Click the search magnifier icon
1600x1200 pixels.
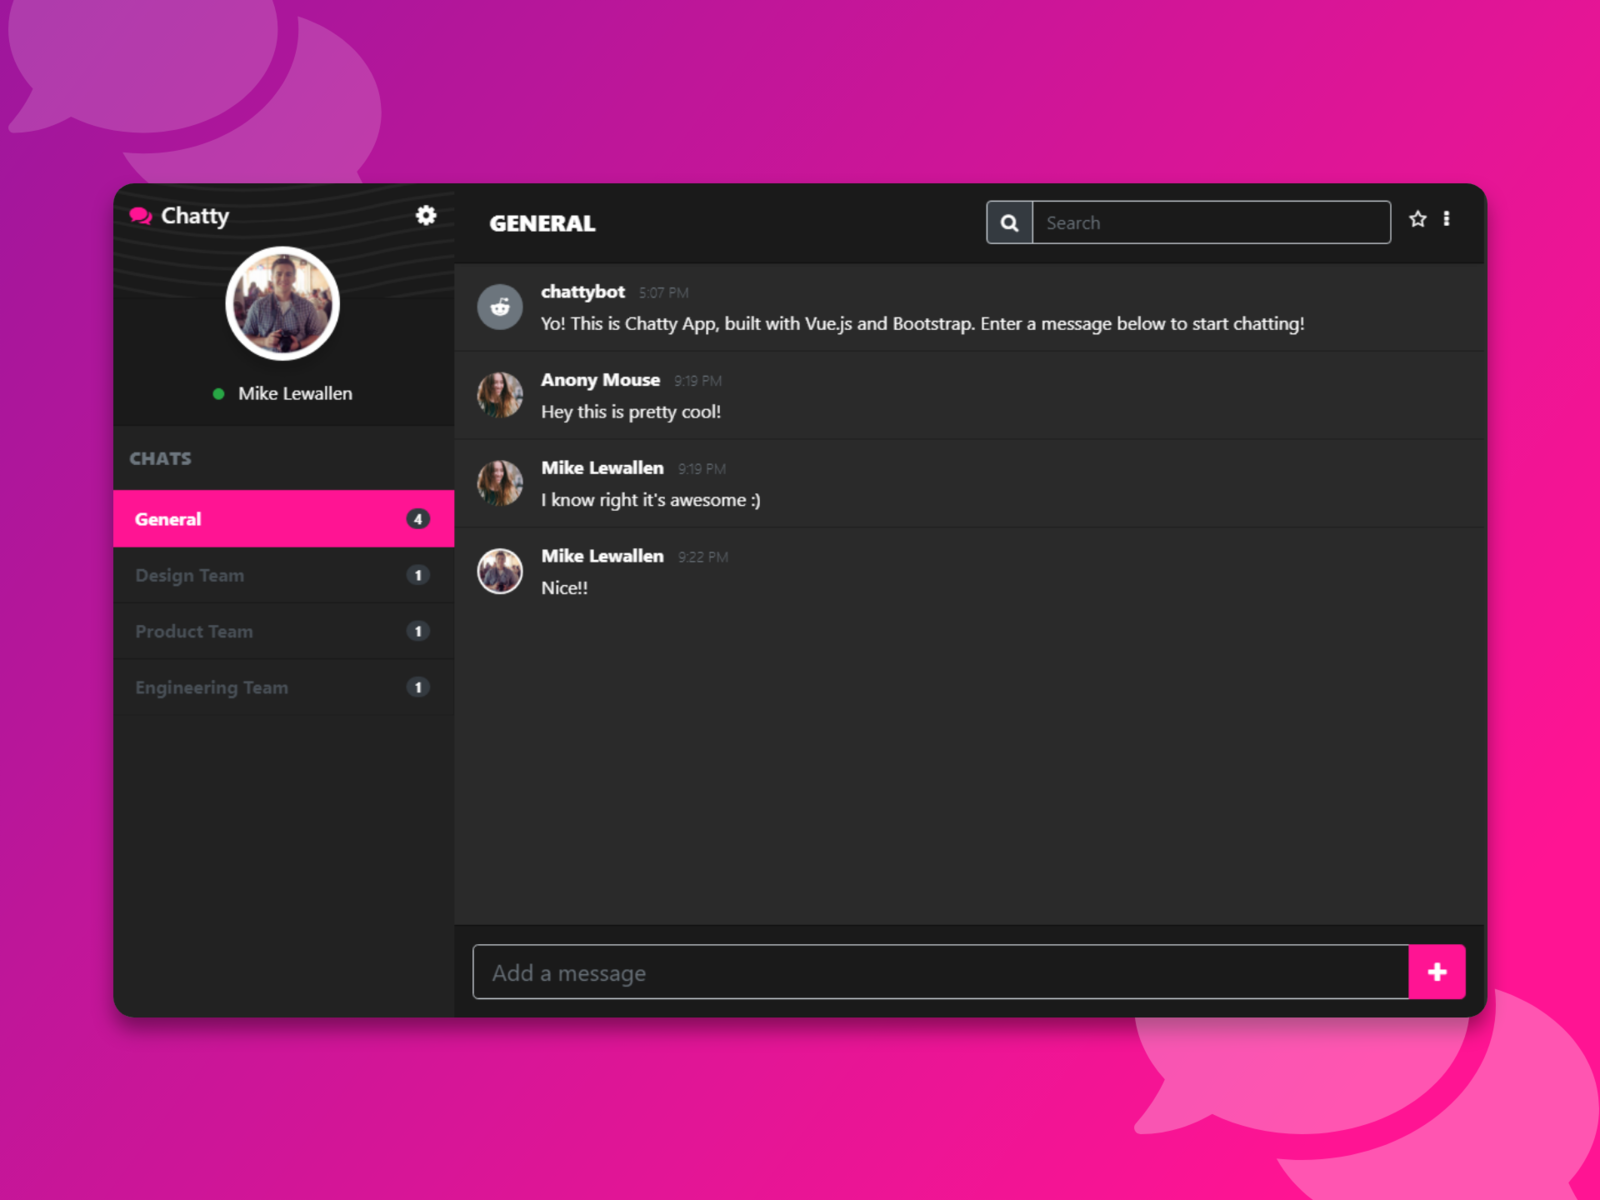pyautogui.click(x=1009, y=222)
